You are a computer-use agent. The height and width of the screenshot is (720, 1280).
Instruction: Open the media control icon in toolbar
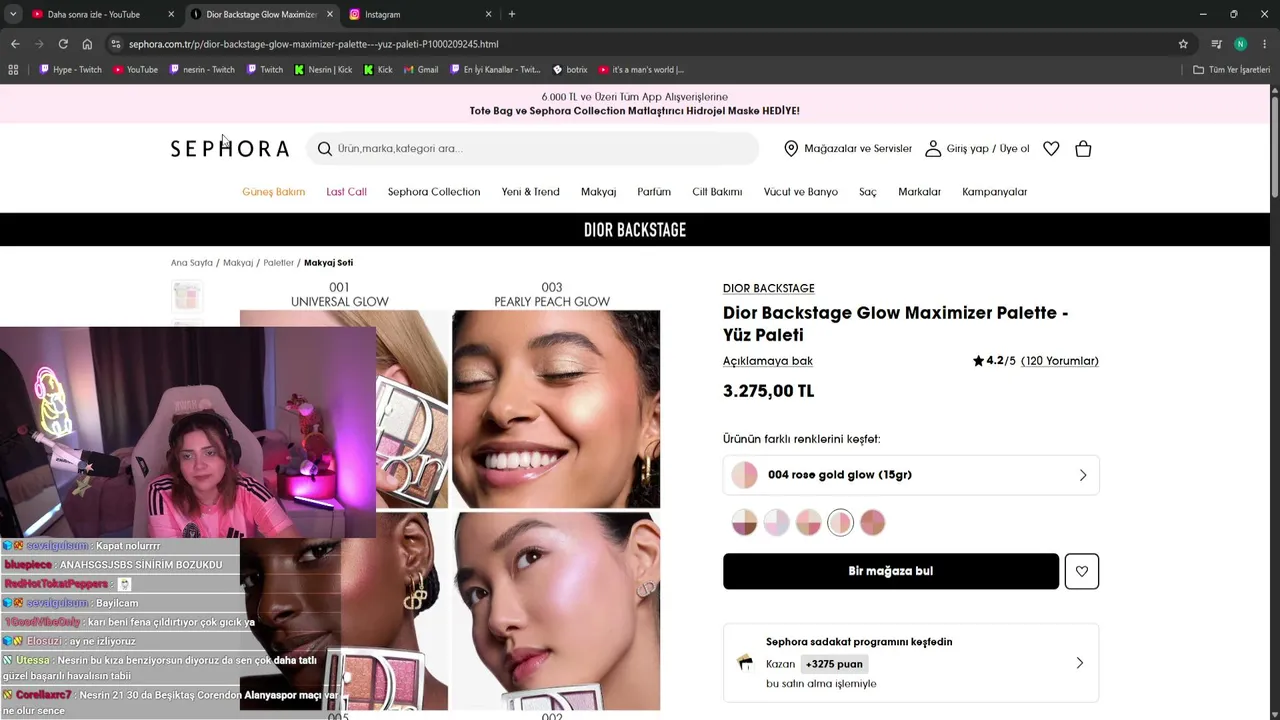pyautogui.click(x=1216, y=44)
